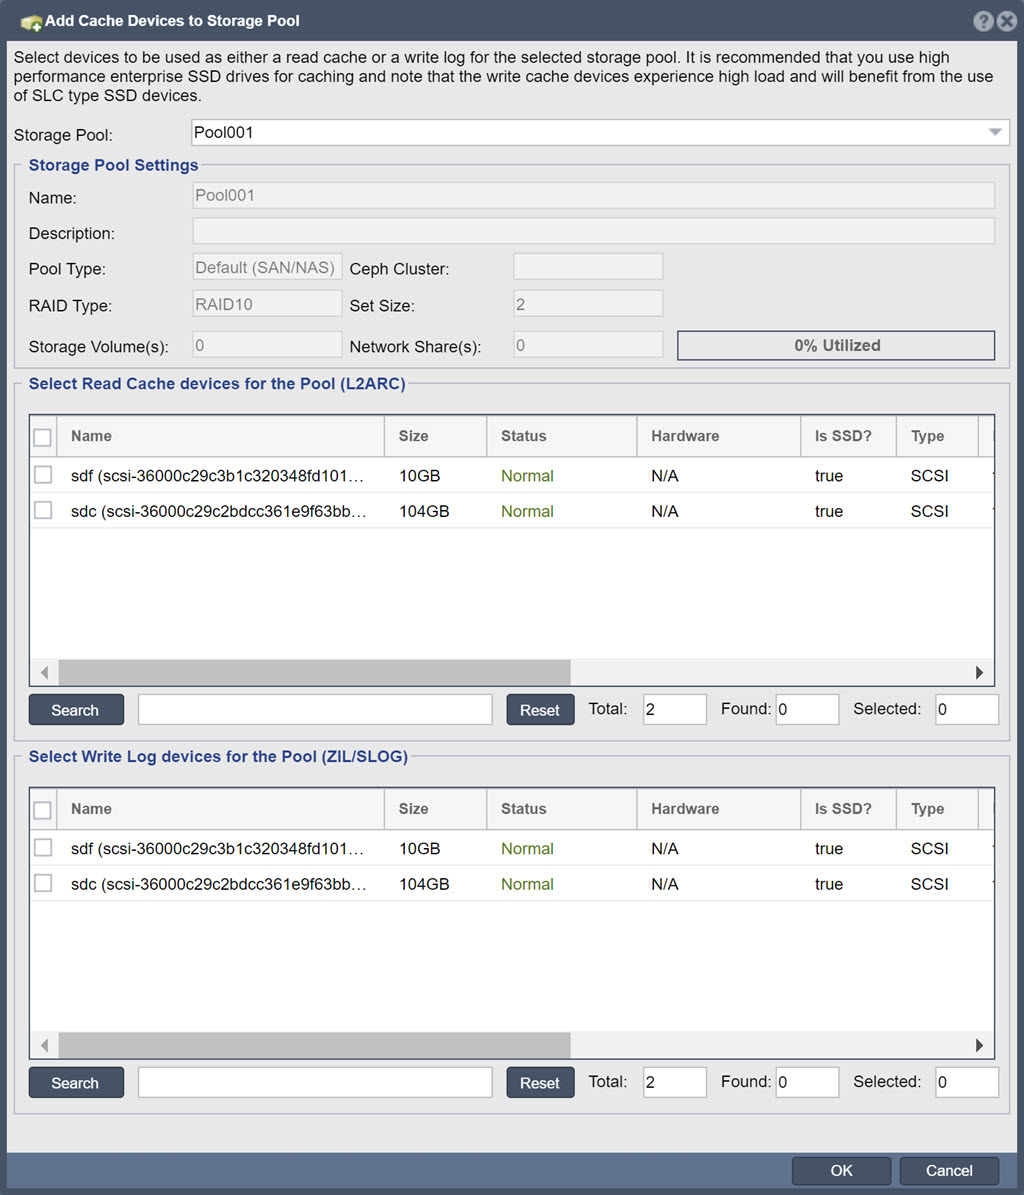This screenshot has width=1024, height=1195.
Task: Sort Write Log table by Type column
Action: pyautogui.click(x=937, y=809)
